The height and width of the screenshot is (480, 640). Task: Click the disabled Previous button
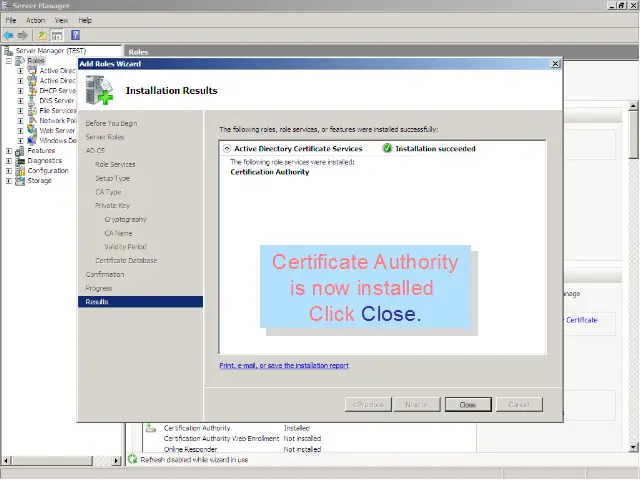(x=368, y=404)
